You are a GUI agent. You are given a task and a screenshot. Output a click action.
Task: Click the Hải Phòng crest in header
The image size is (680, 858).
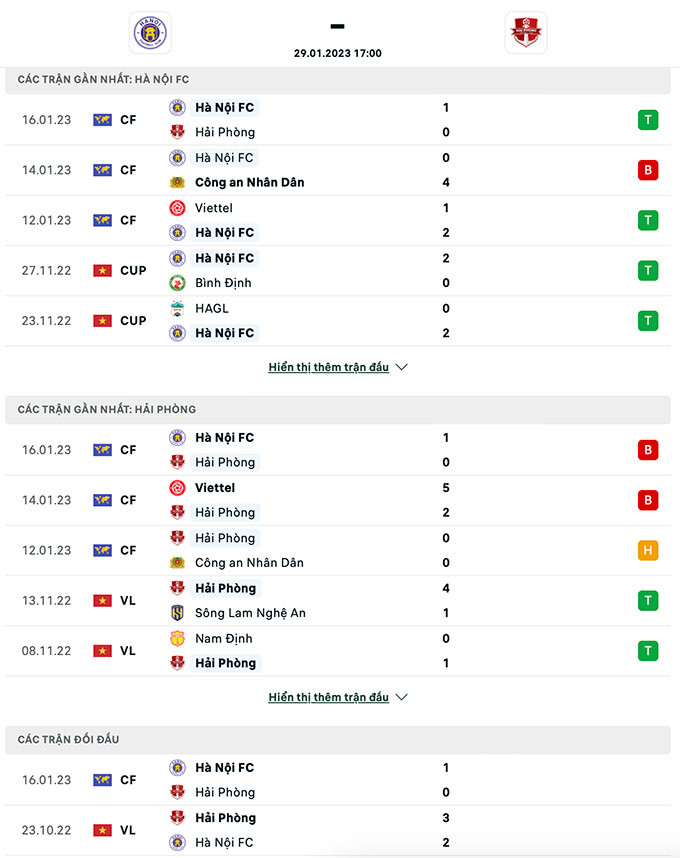point(526,32)
